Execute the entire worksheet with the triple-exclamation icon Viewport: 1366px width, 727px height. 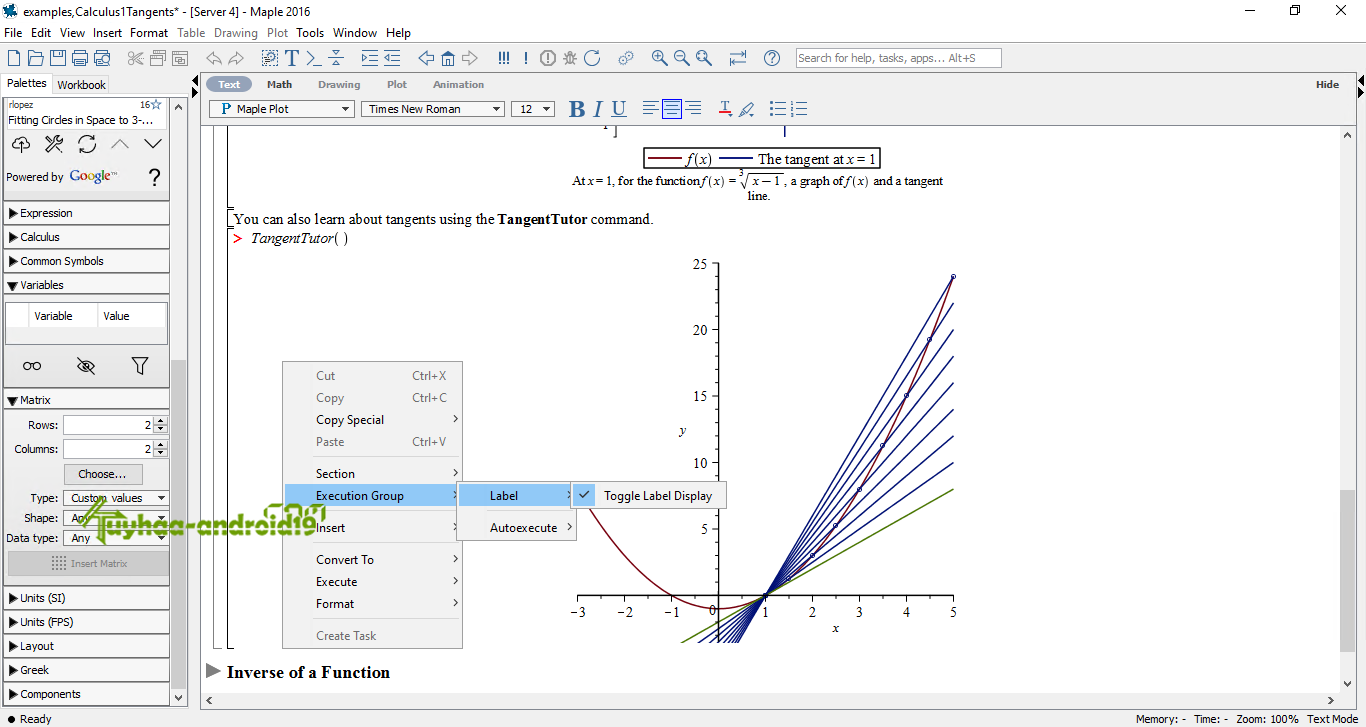point(504,58)
